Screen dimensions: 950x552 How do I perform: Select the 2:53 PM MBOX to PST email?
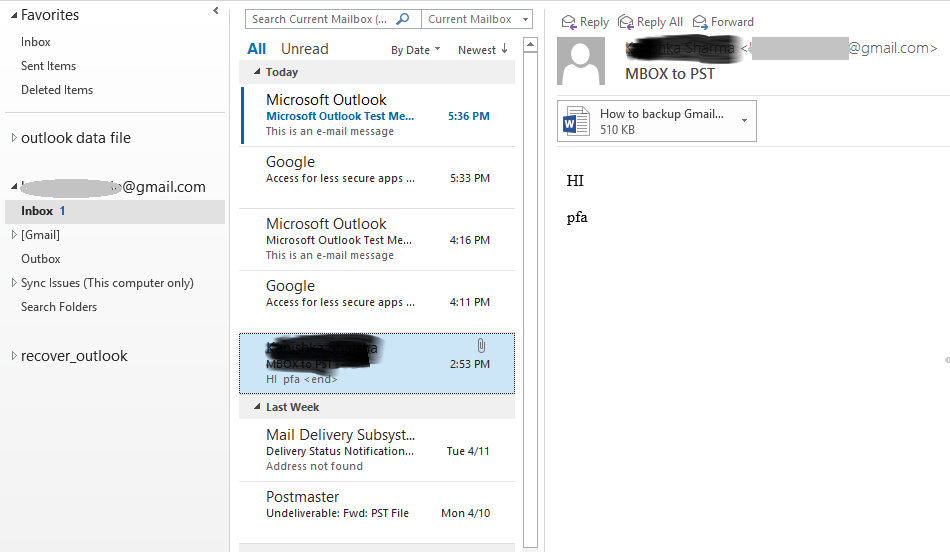pyautogui.click(x=377, y=363)
